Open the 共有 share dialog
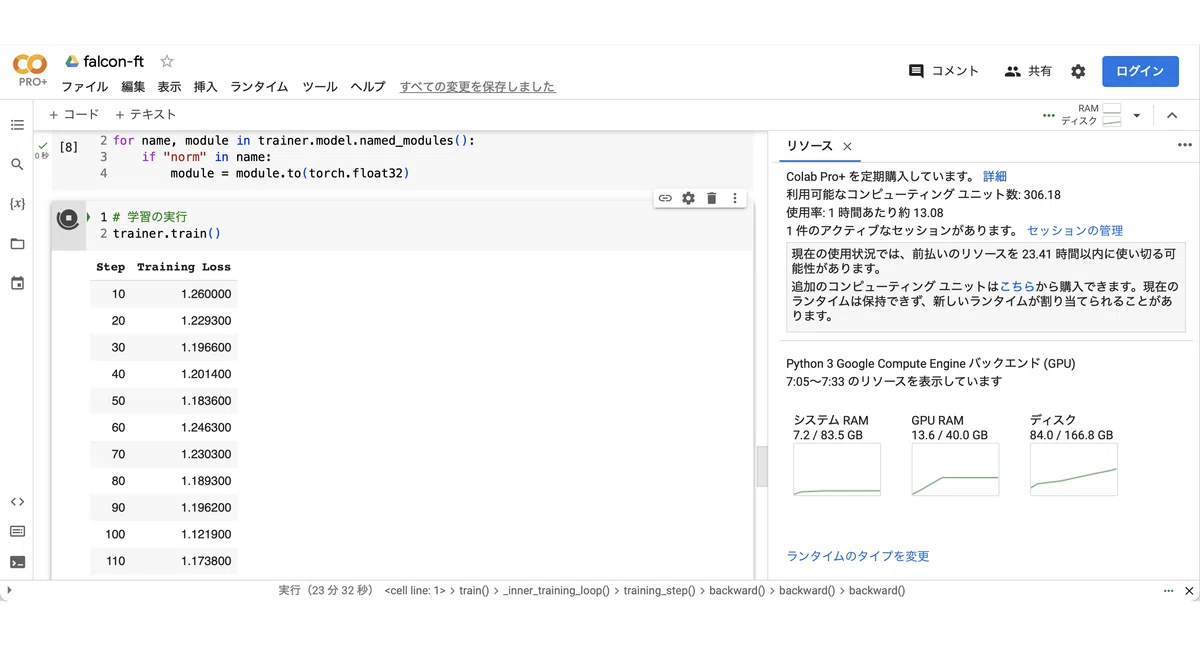The height and width of the screenshot is (646, 1200). pos(1028,71)
